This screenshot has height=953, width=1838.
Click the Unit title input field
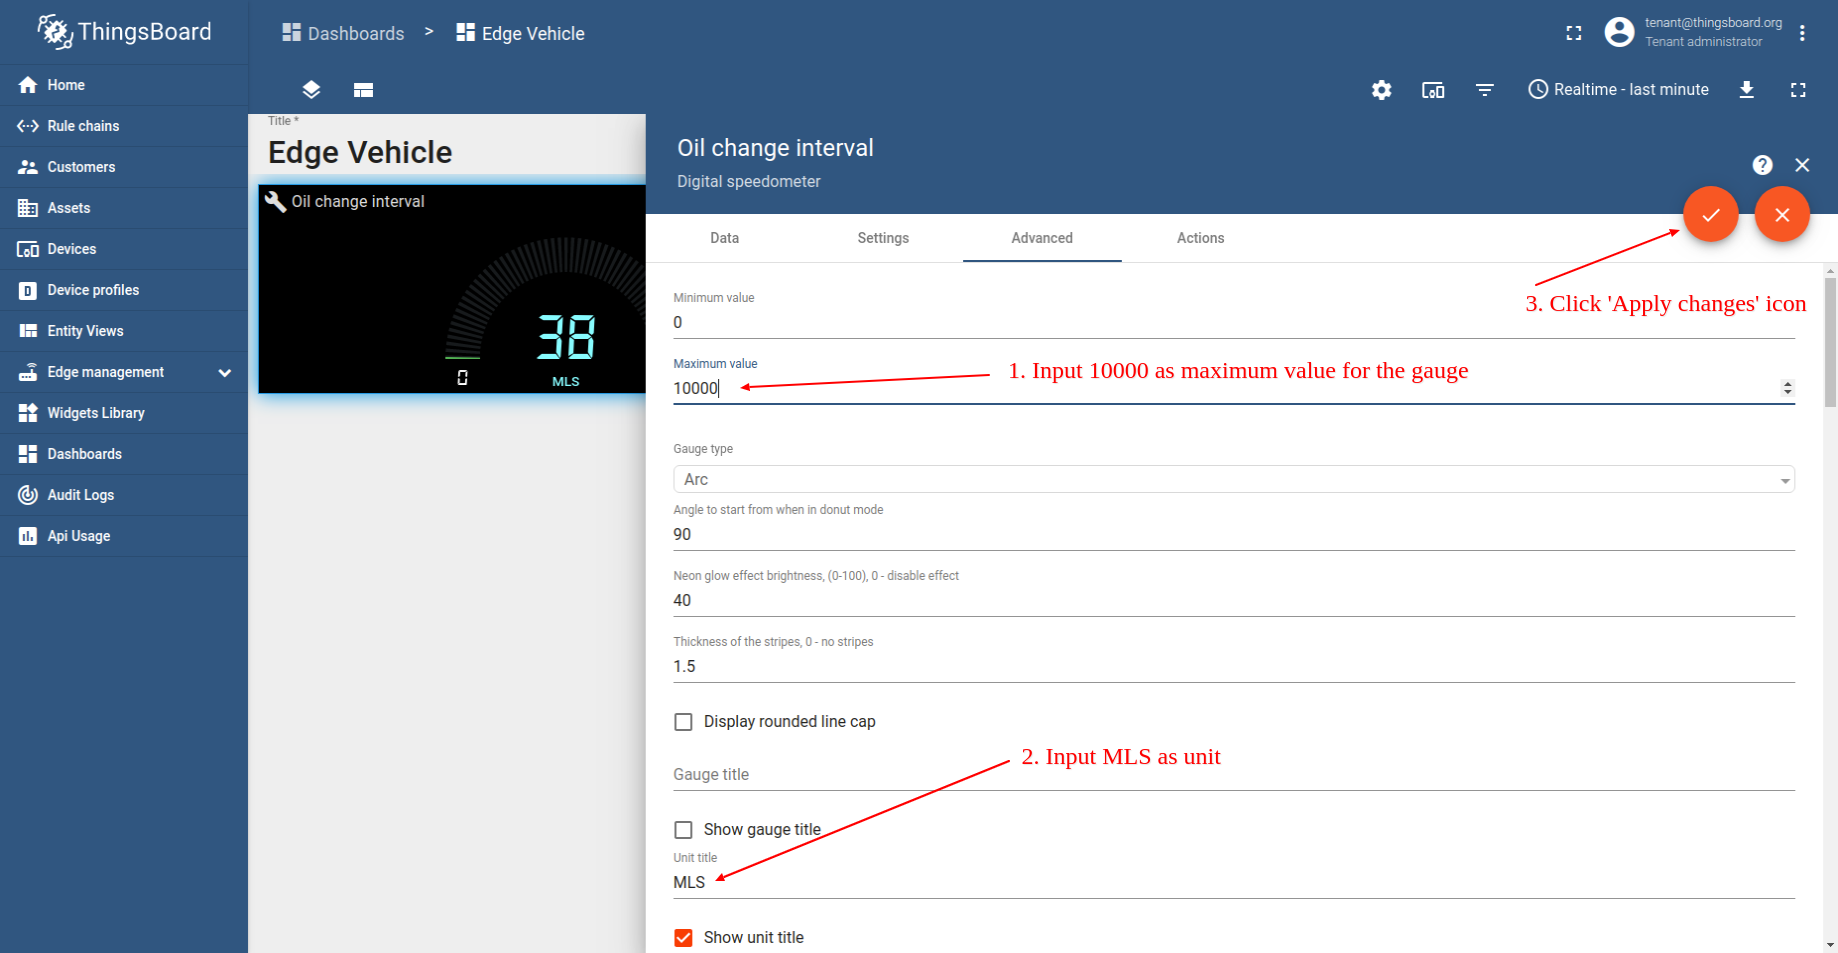click(1233, 882)
